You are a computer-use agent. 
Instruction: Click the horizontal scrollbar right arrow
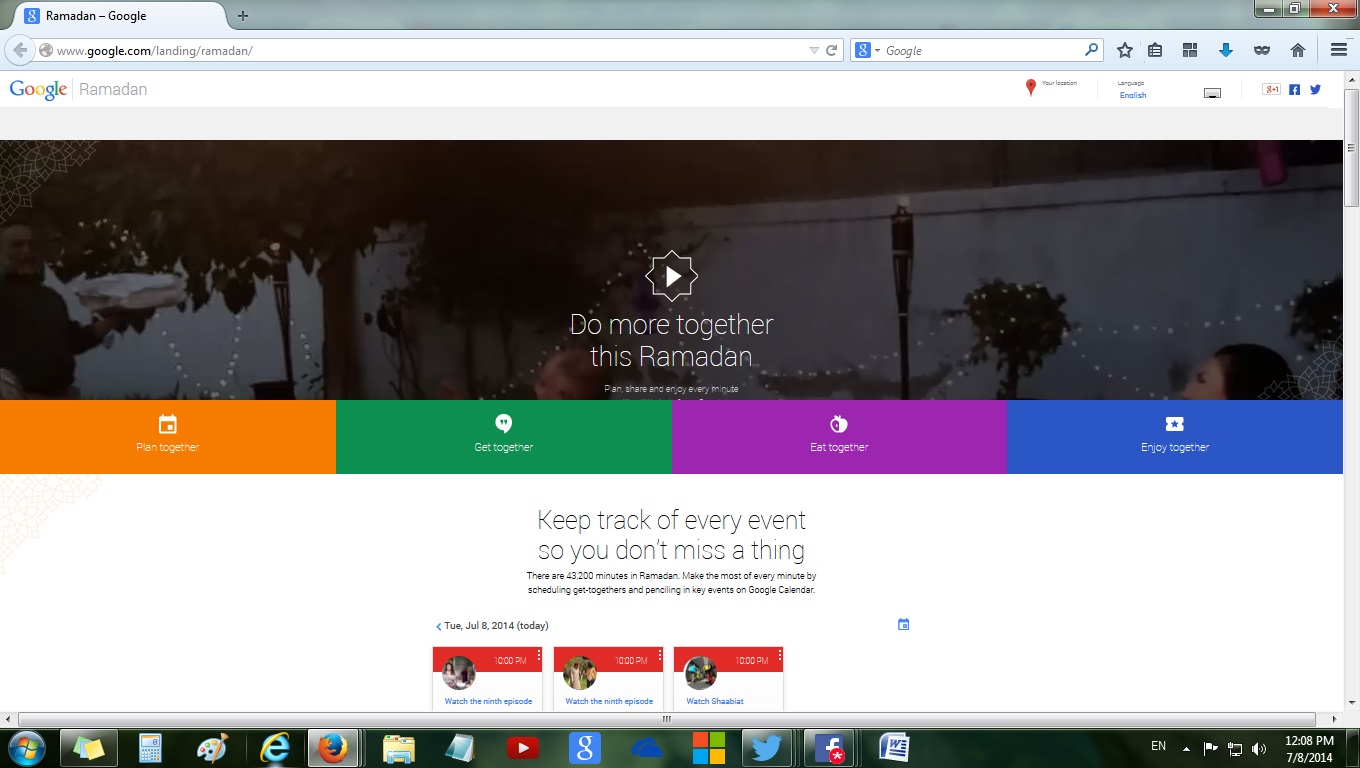[1334, 719]
